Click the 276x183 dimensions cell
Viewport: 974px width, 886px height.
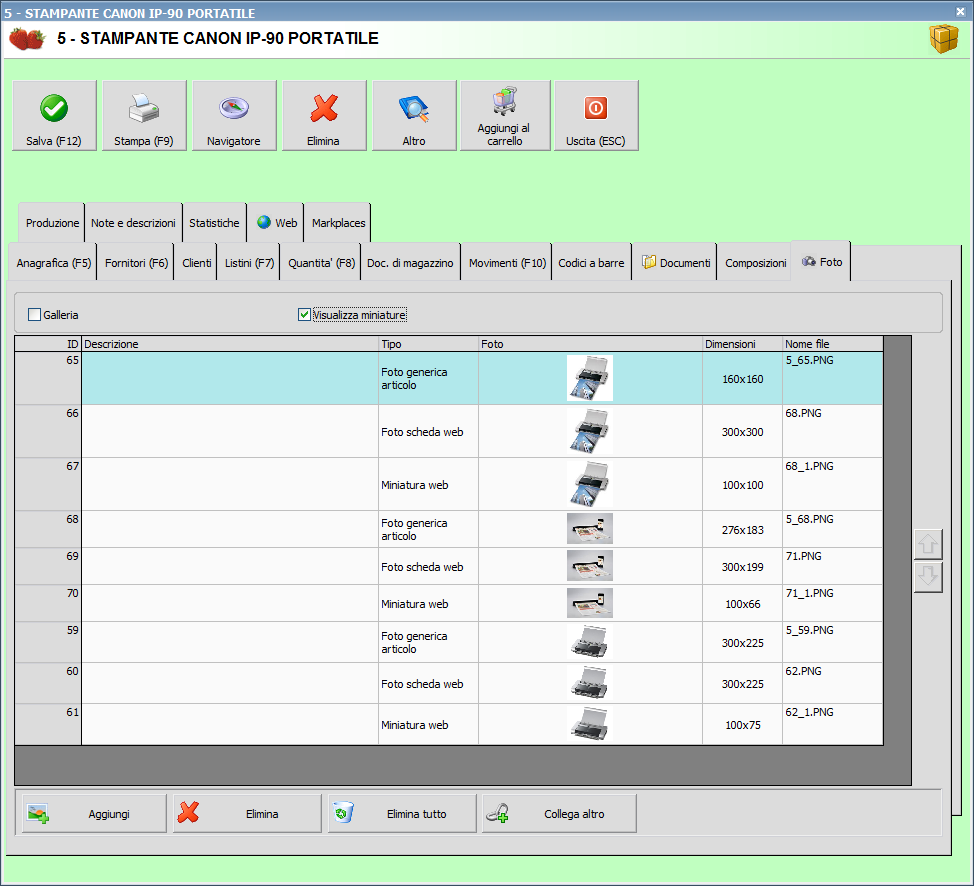(x=742, y=529)
